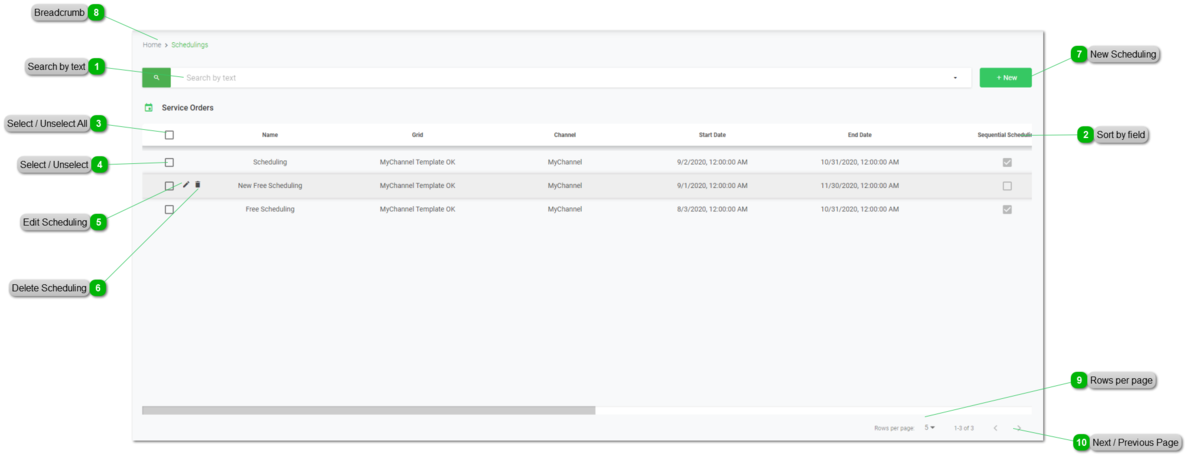Toggle the select all checkbox in header
This screenshot has width=1188, height=457.
(x=169, y=135)
